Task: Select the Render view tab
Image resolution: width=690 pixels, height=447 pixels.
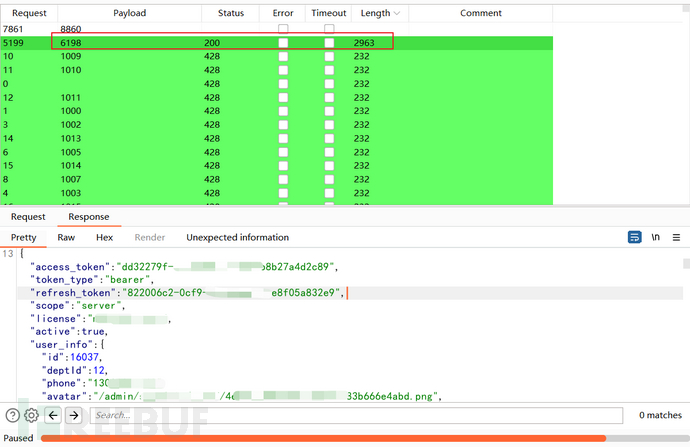Action: click(150, 238)
